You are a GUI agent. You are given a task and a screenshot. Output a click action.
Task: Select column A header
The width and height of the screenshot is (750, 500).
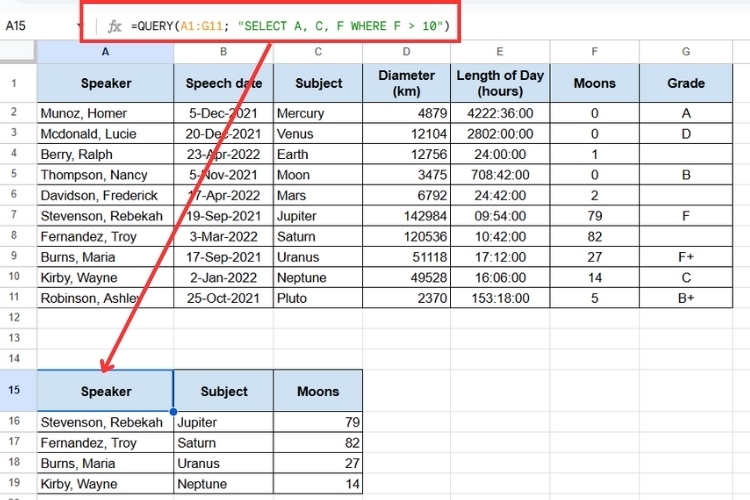105,52
